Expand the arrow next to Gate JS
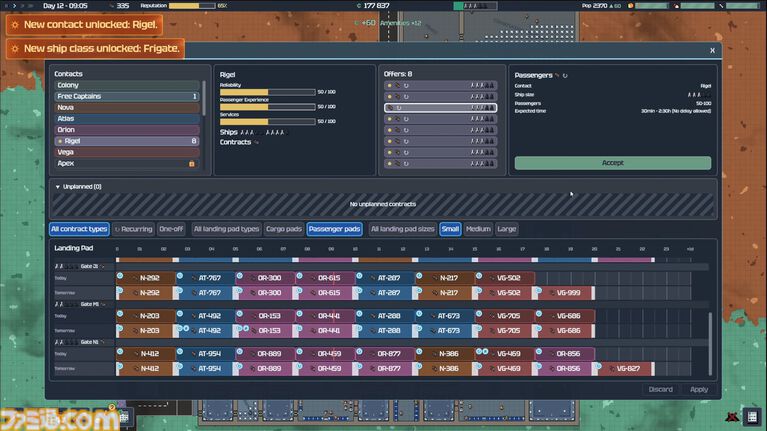 tap(103, 267)
